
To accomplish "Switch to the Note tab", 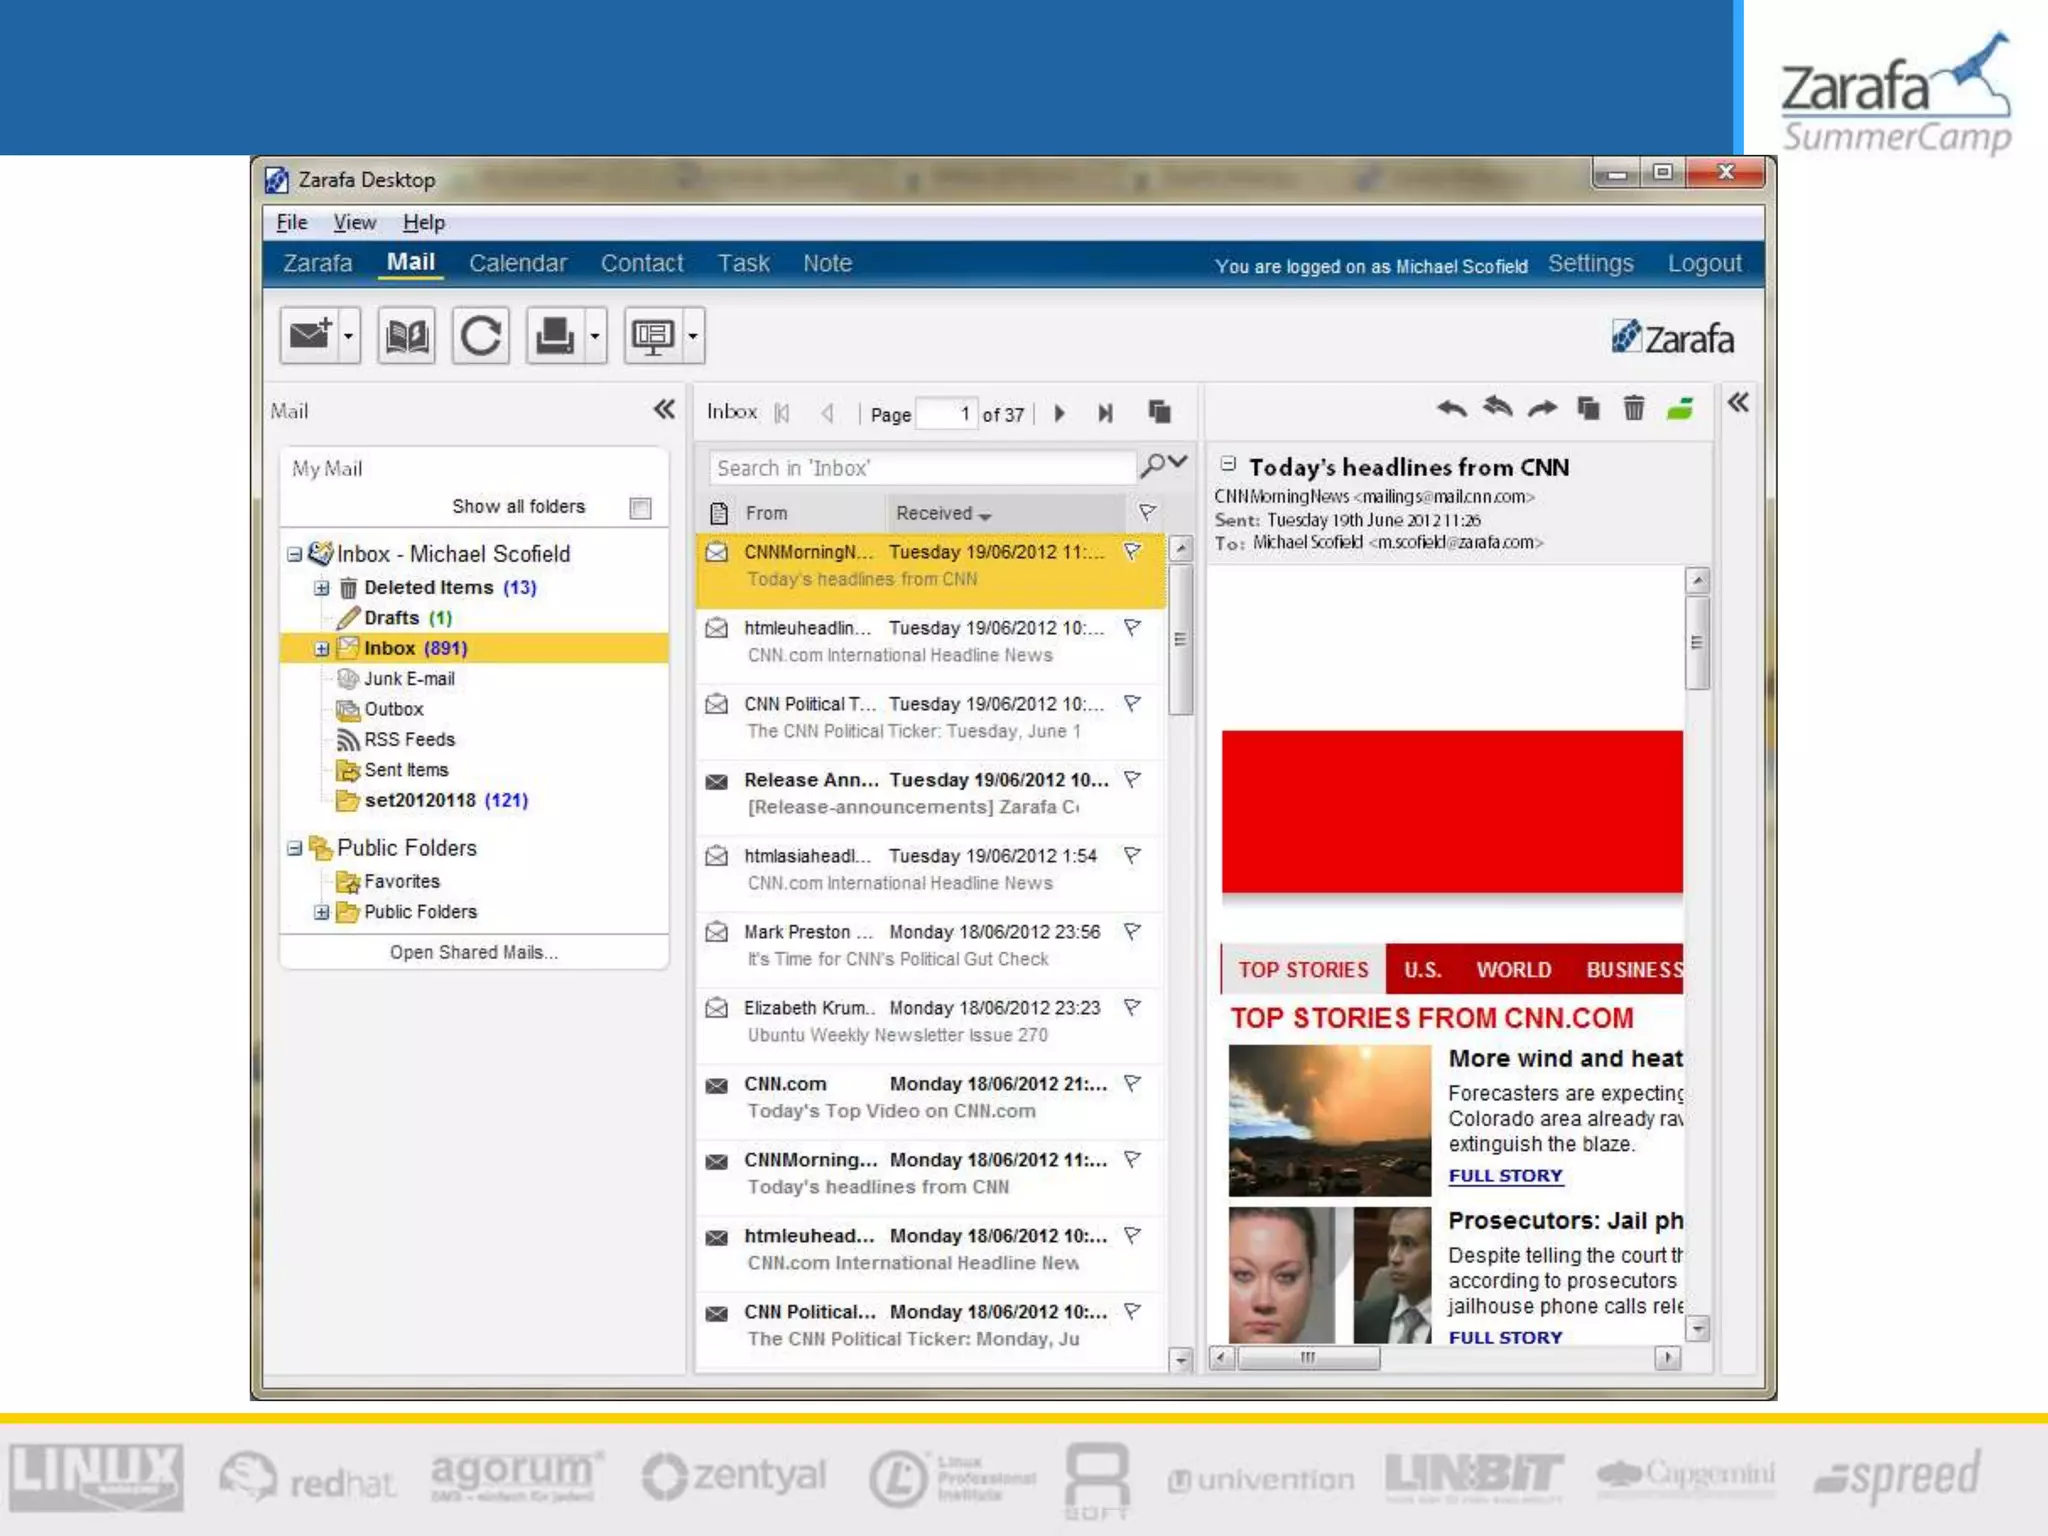I will [x=827, y=263].
